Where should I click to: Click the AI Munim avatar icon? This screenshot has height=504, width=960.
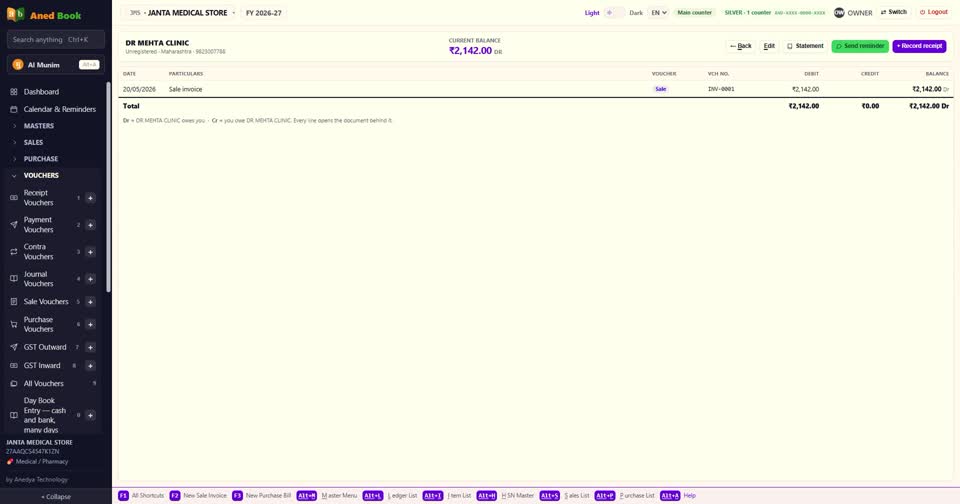click(x=18, y=65)
